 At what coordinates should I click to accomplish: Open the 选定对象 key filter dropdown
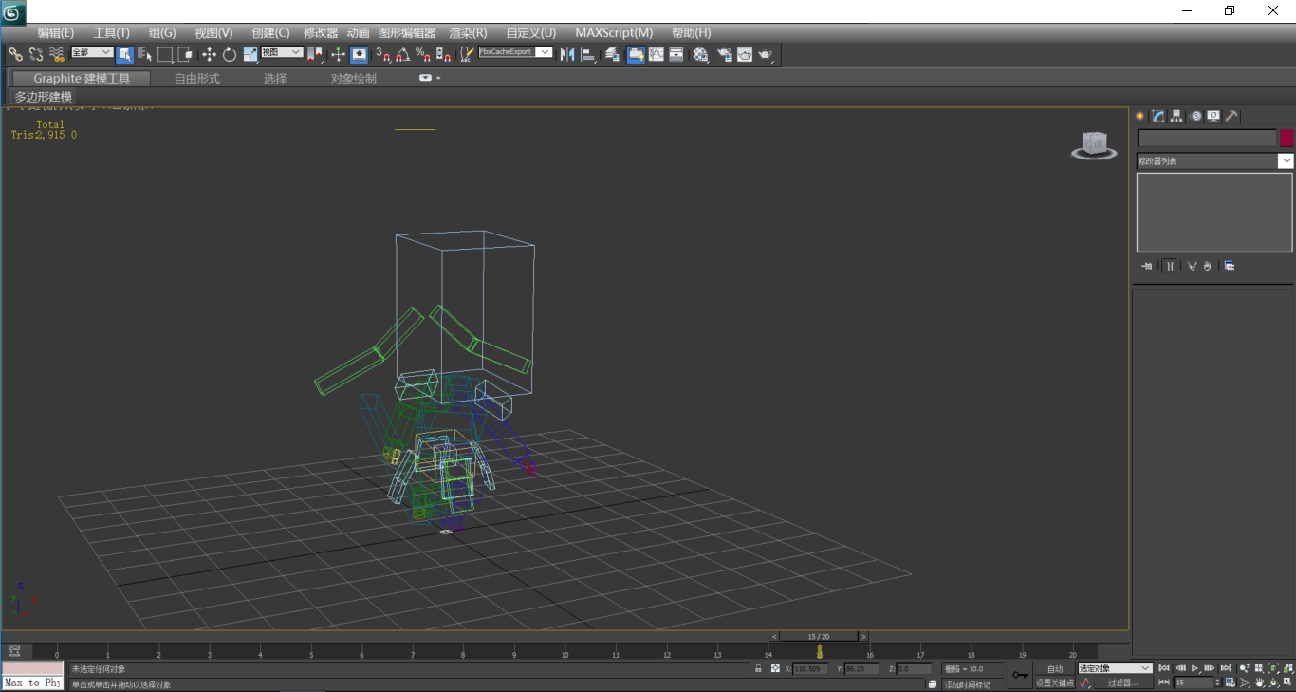[1115, 668]
